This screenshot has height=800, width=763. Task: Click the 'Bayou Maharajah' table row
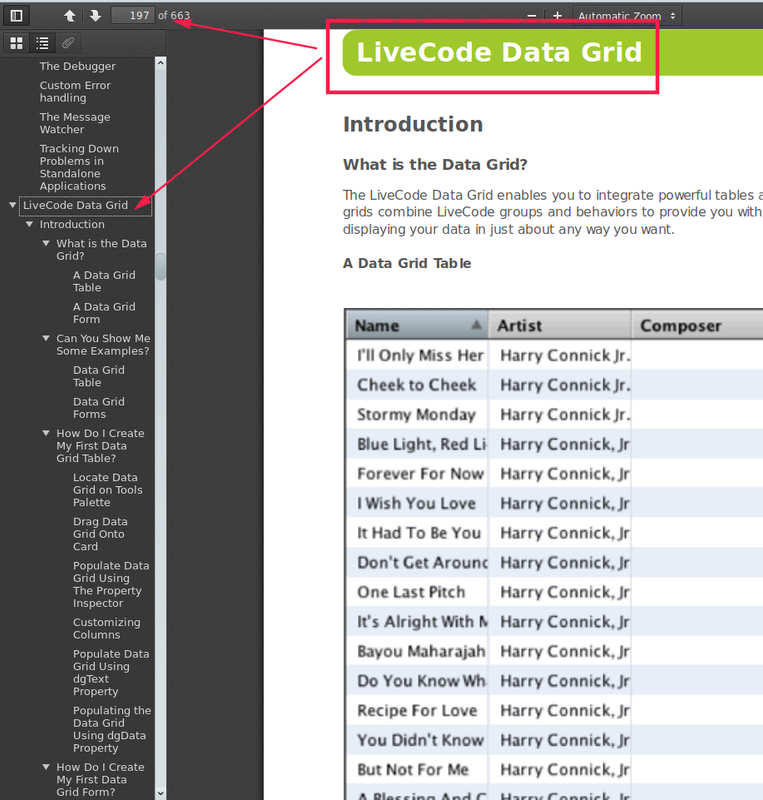click(x=554, y=651)
